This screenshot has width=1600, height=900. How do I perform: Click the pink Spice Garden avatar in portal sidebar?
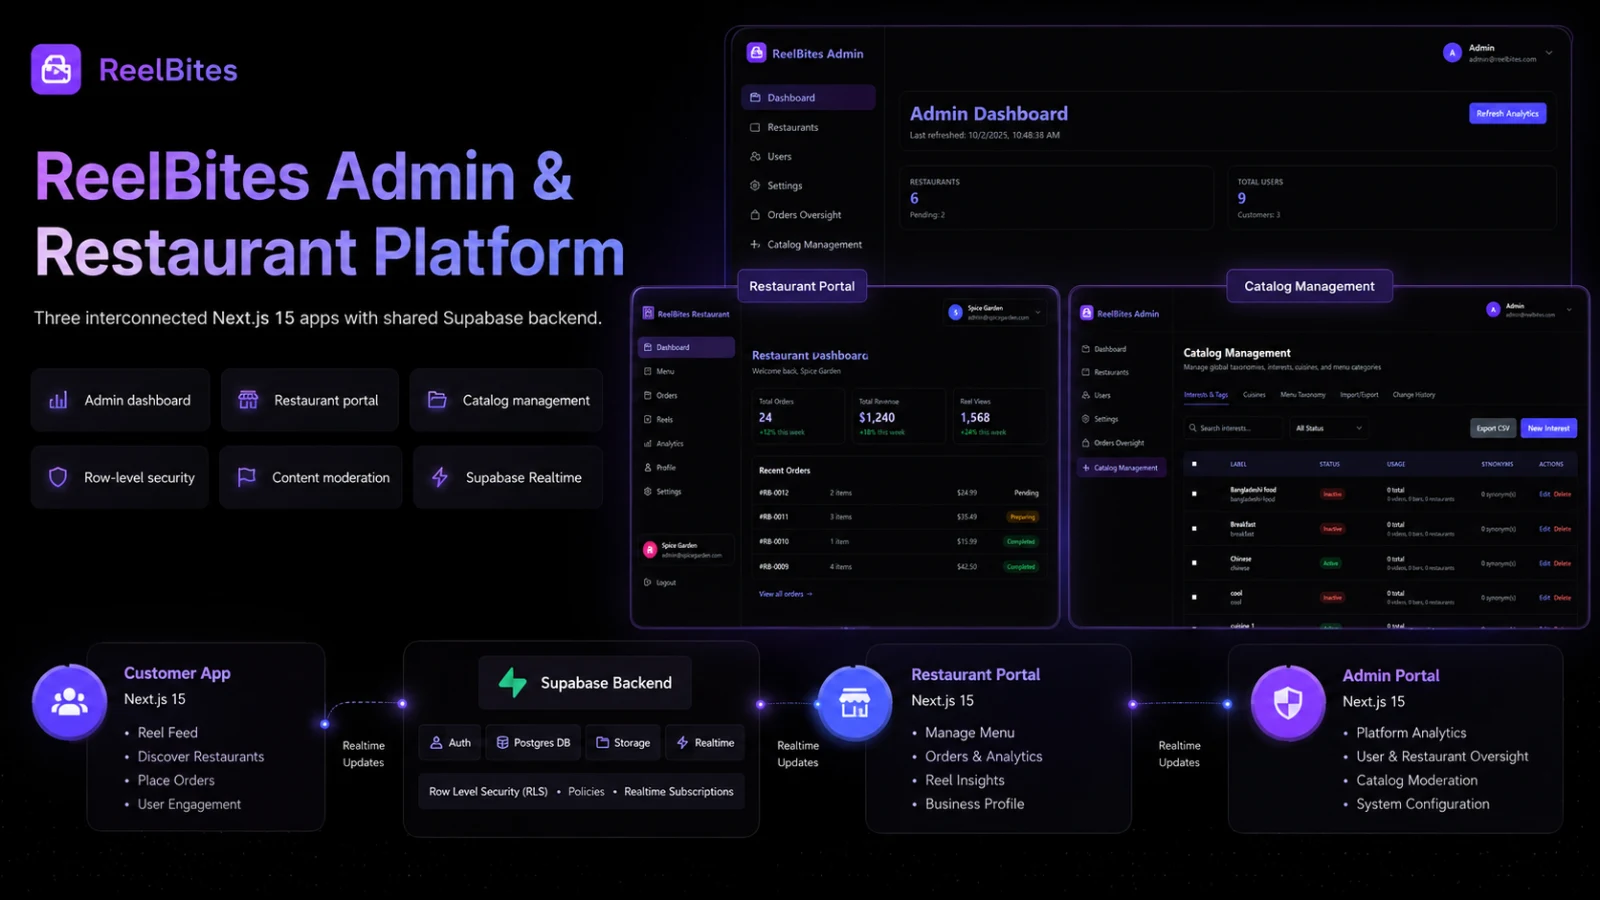coord(650,550)
